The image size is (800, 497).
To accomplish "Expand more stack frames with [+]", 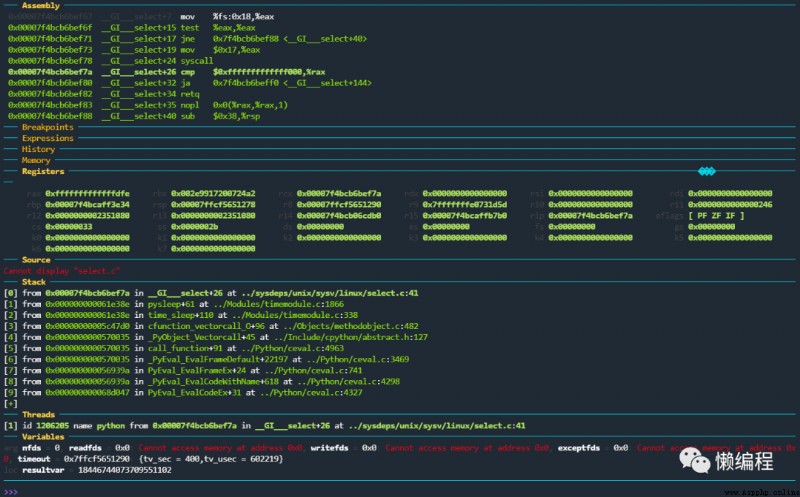I will click(10, 404).
